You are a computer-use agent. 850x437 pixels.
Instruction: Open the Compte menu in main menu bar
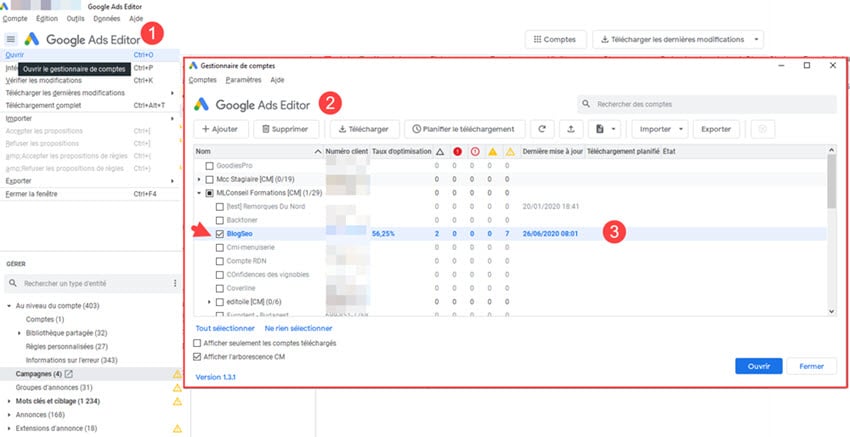[x=15, y=18]
